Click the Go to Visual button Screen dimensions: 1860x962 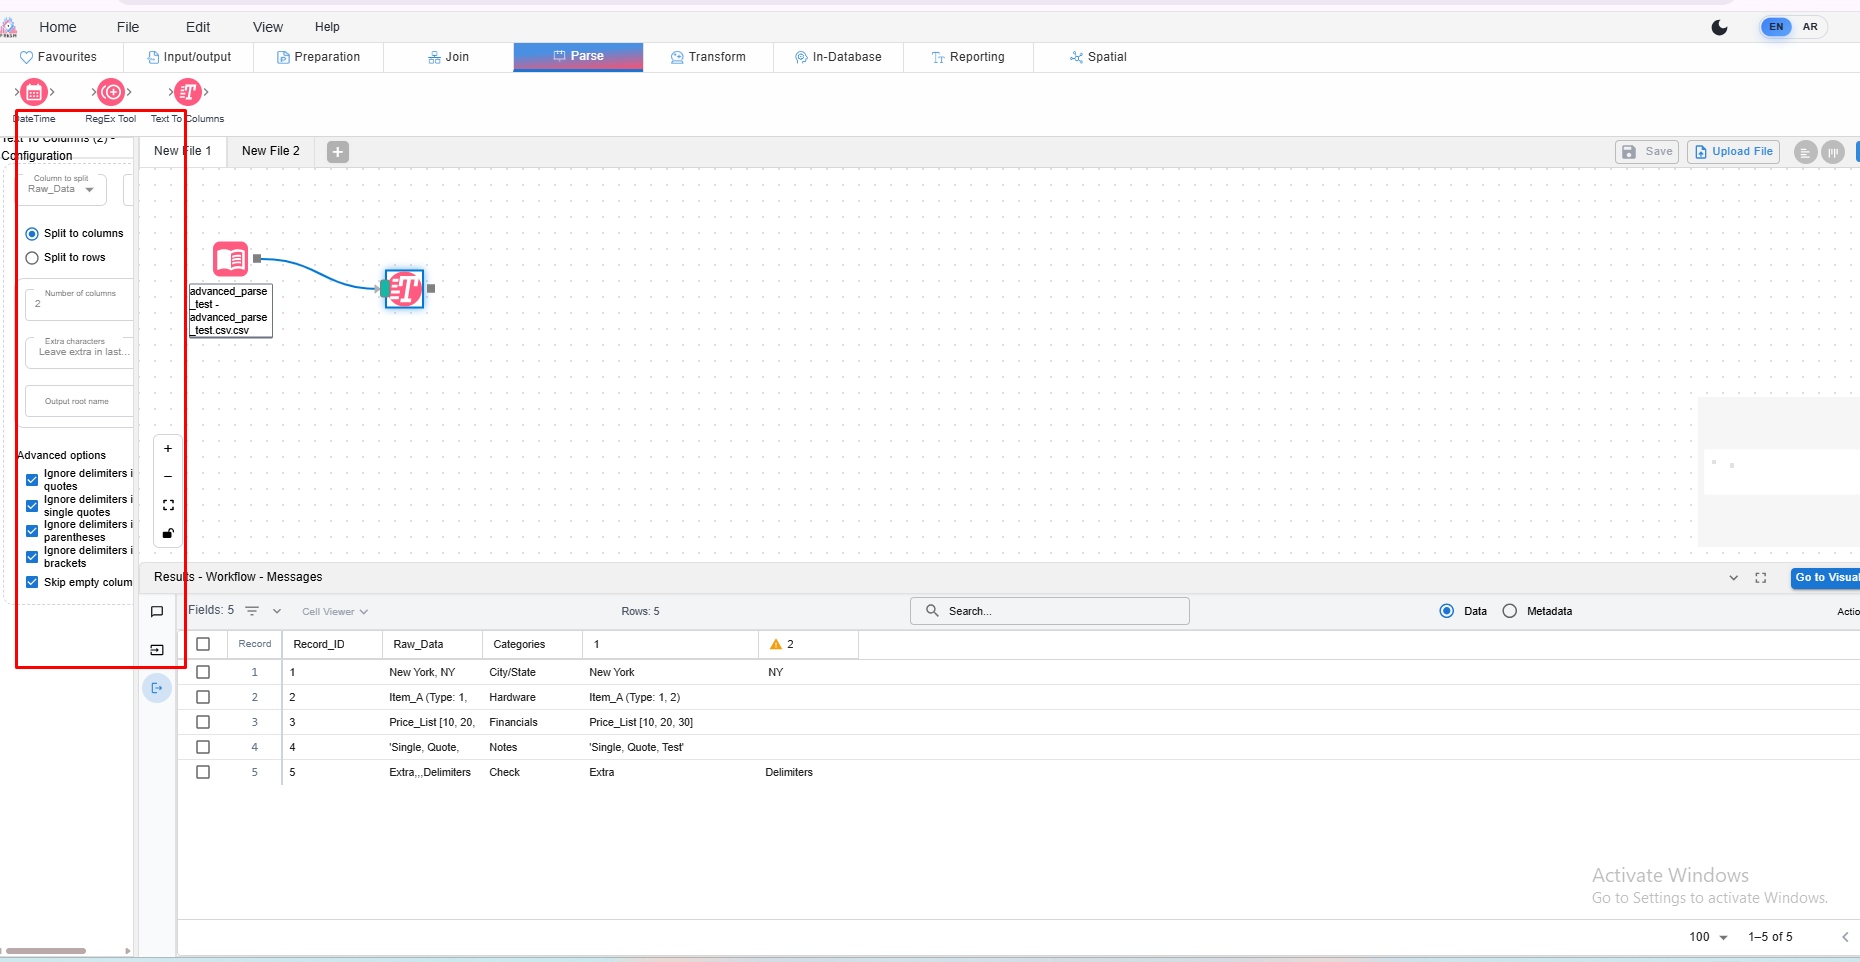[1825, 577]
